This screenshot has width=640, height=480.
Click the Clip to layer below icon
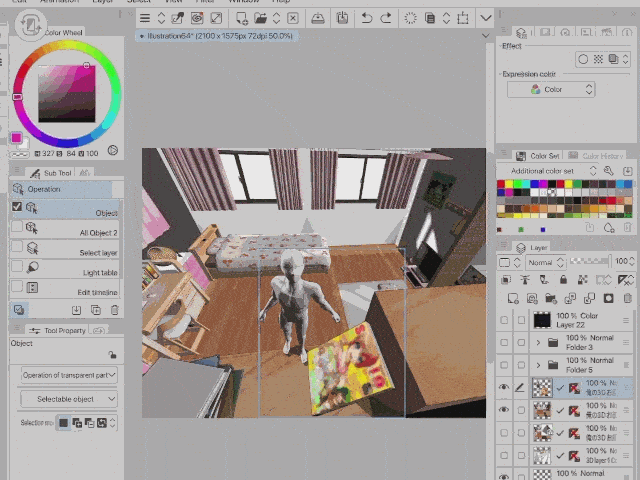click(x=506, y=280)
